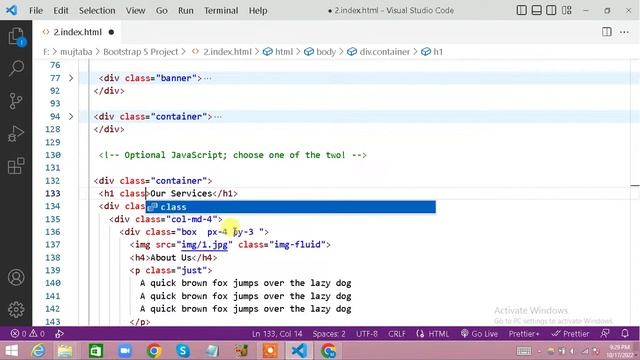
Task: Switch to Visual Studio Code taskbar icon
Action: [299, 351]
